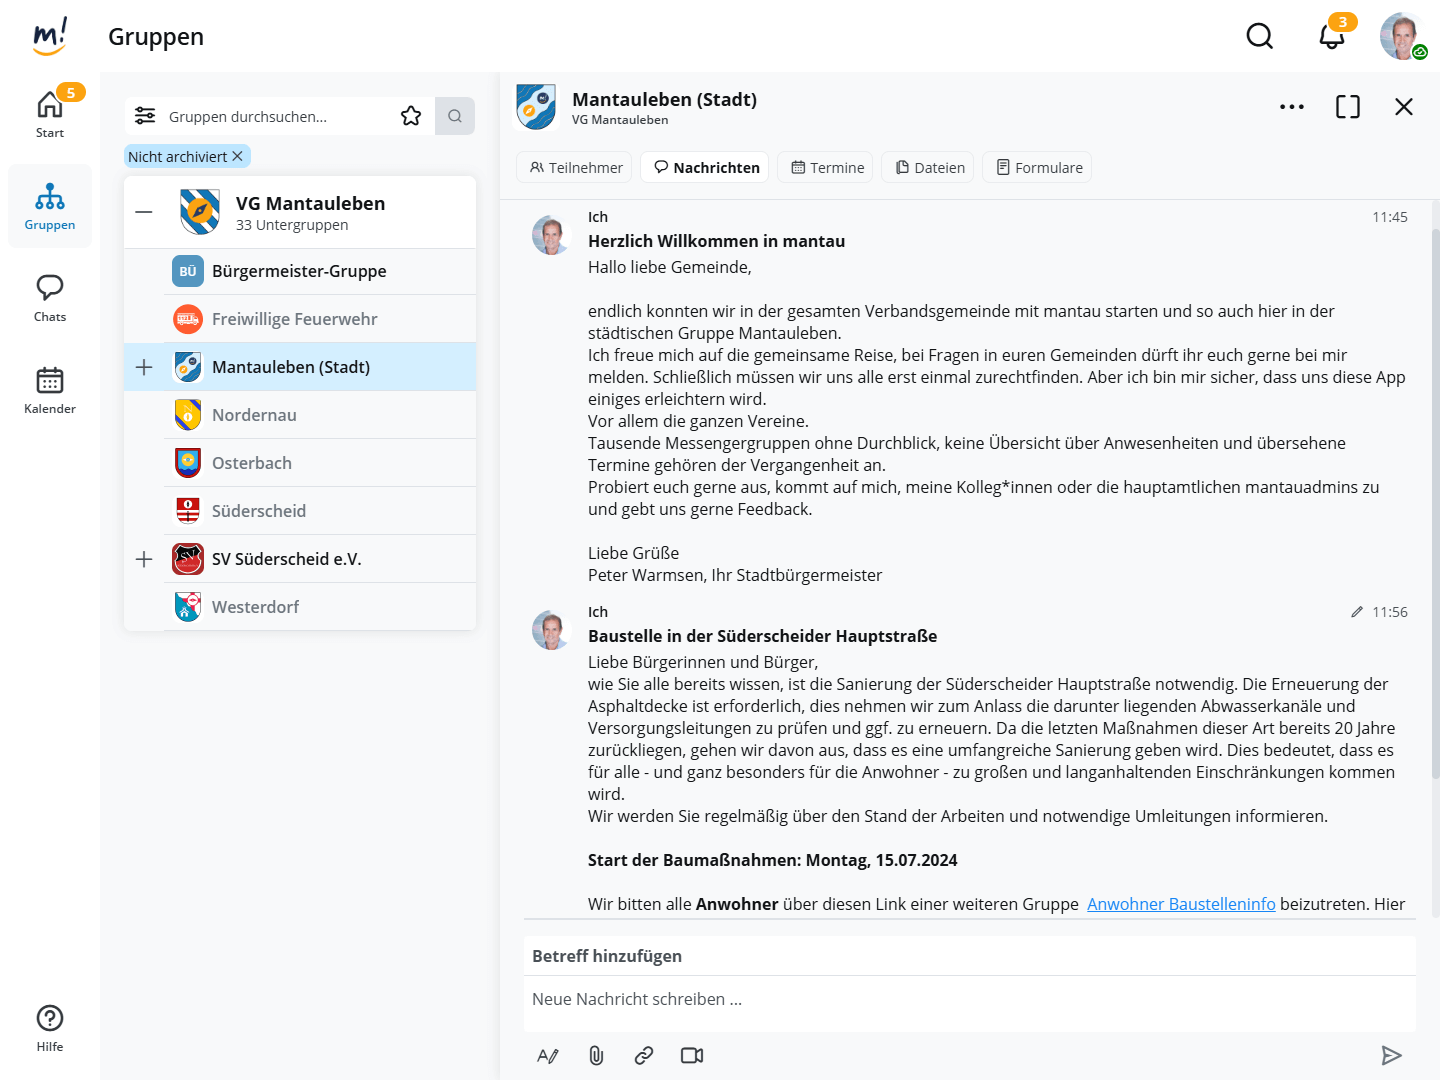
Task: Open the three-dots group options menu
Action: [x=1292, y=107]
